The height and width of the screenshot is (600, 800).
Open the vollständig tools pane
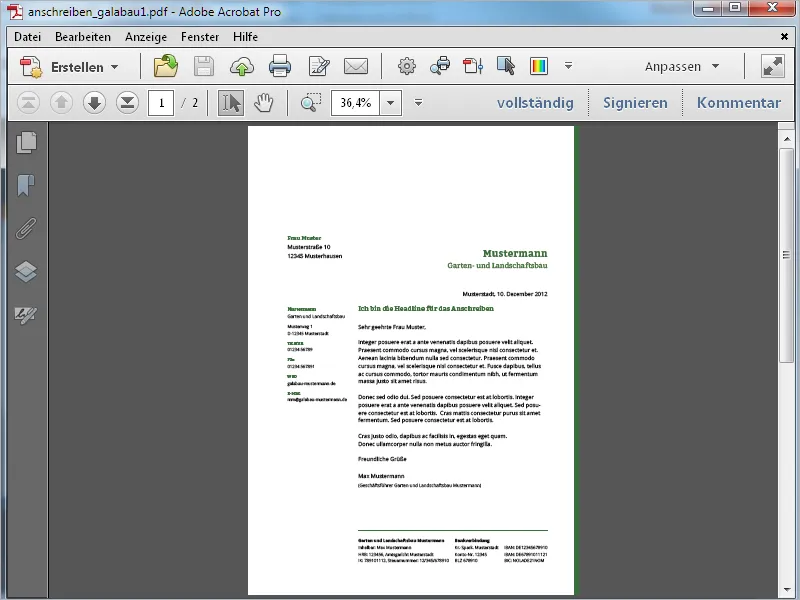(x=535, y=103)
